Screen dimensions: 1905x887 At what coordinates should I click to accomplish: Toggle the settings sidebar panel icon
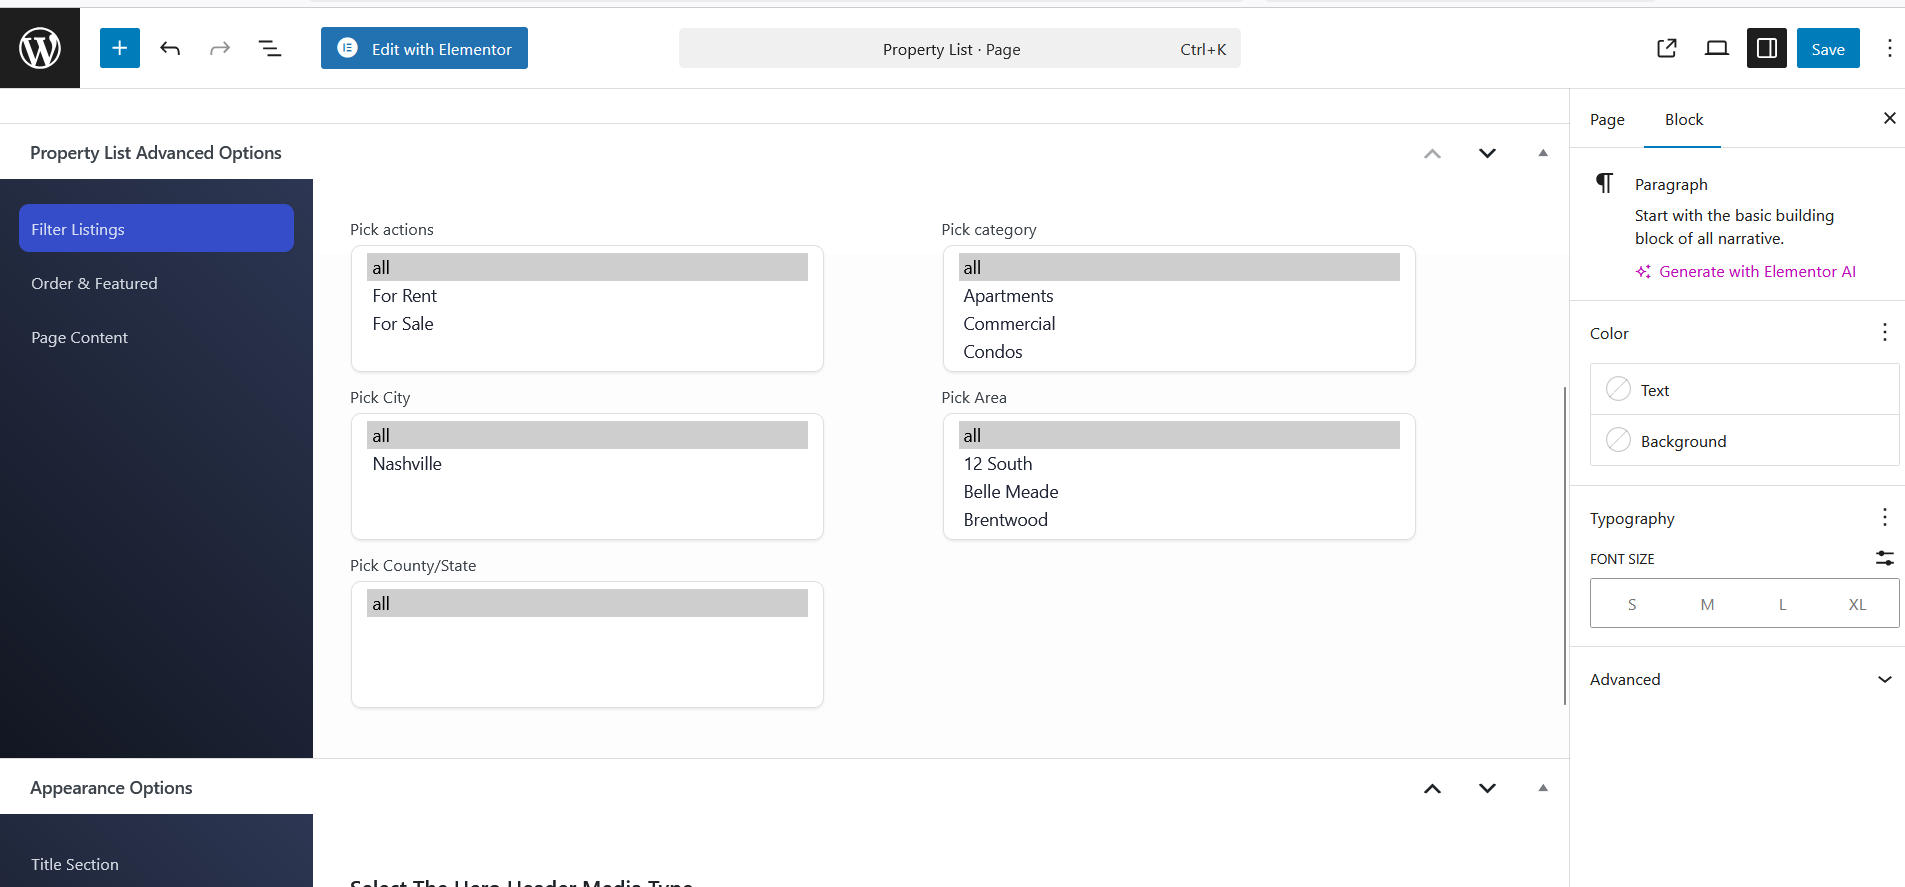click(1766, 48)
